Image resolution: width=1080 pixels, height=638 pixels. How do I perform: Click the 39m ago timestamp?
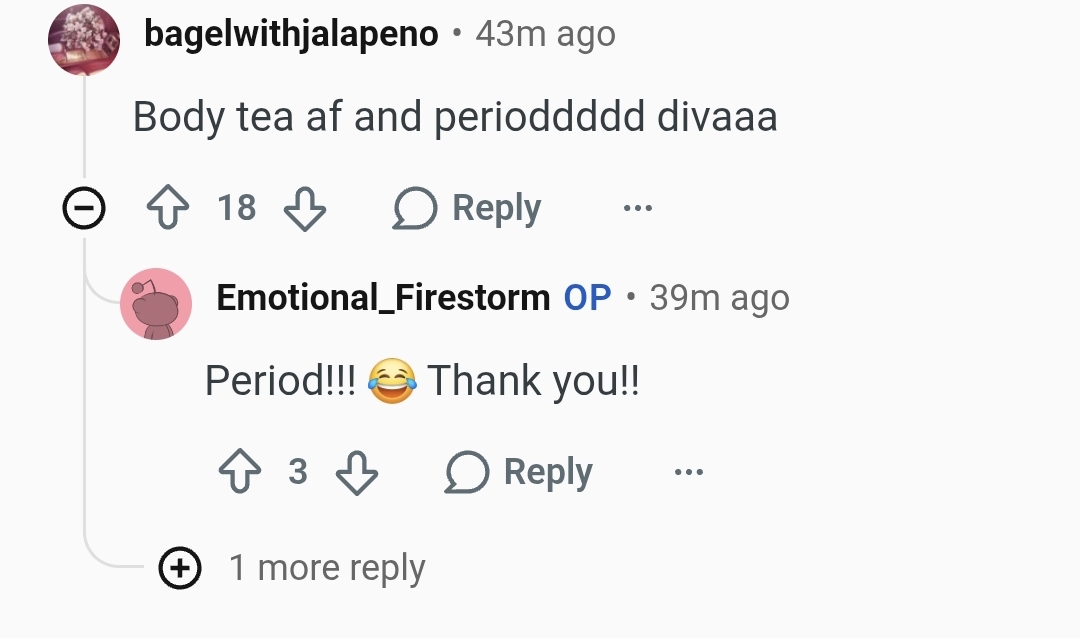point(720,298)
